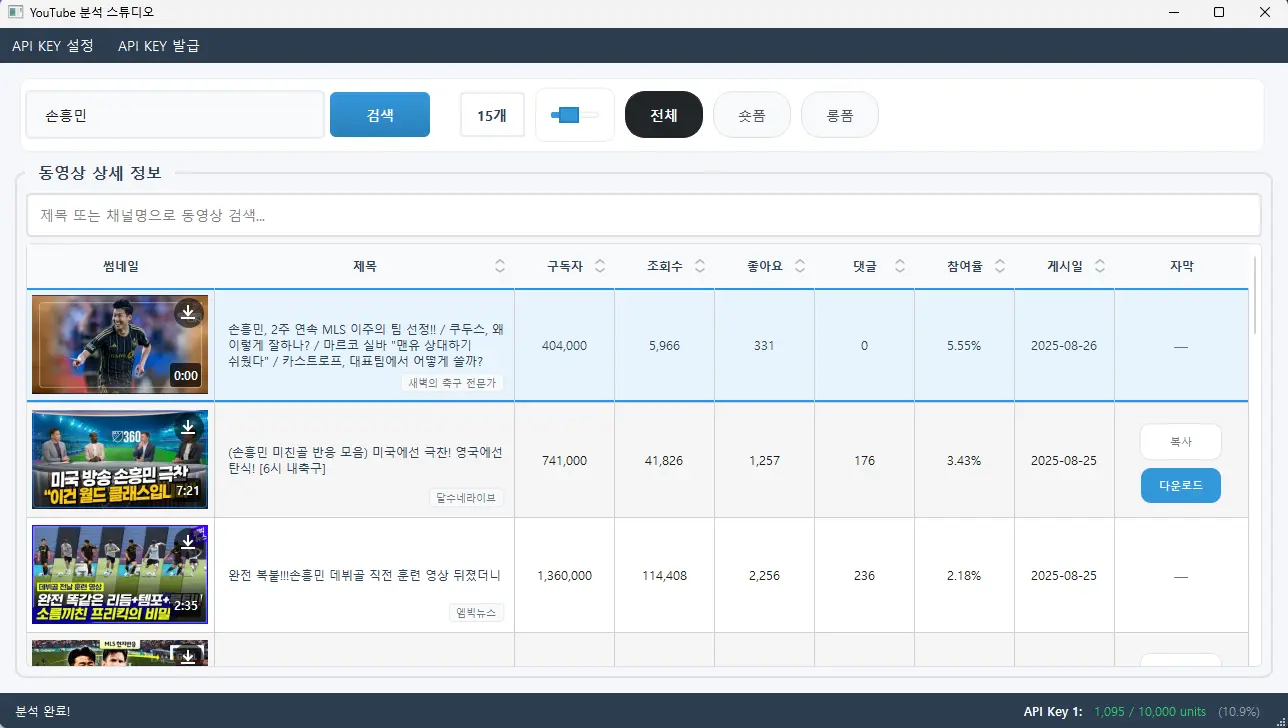Click the 다운로드 subtitle button on the 달수네라이브 row
The image size is (1288, 728).
pos(1180,485)
